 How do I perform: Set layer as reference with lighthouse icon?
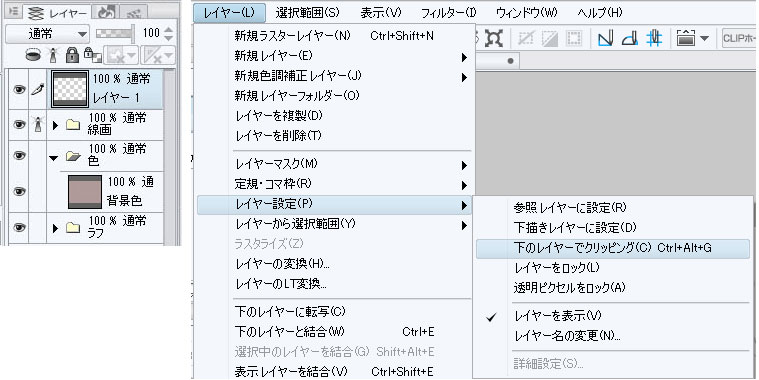[53, 55]
